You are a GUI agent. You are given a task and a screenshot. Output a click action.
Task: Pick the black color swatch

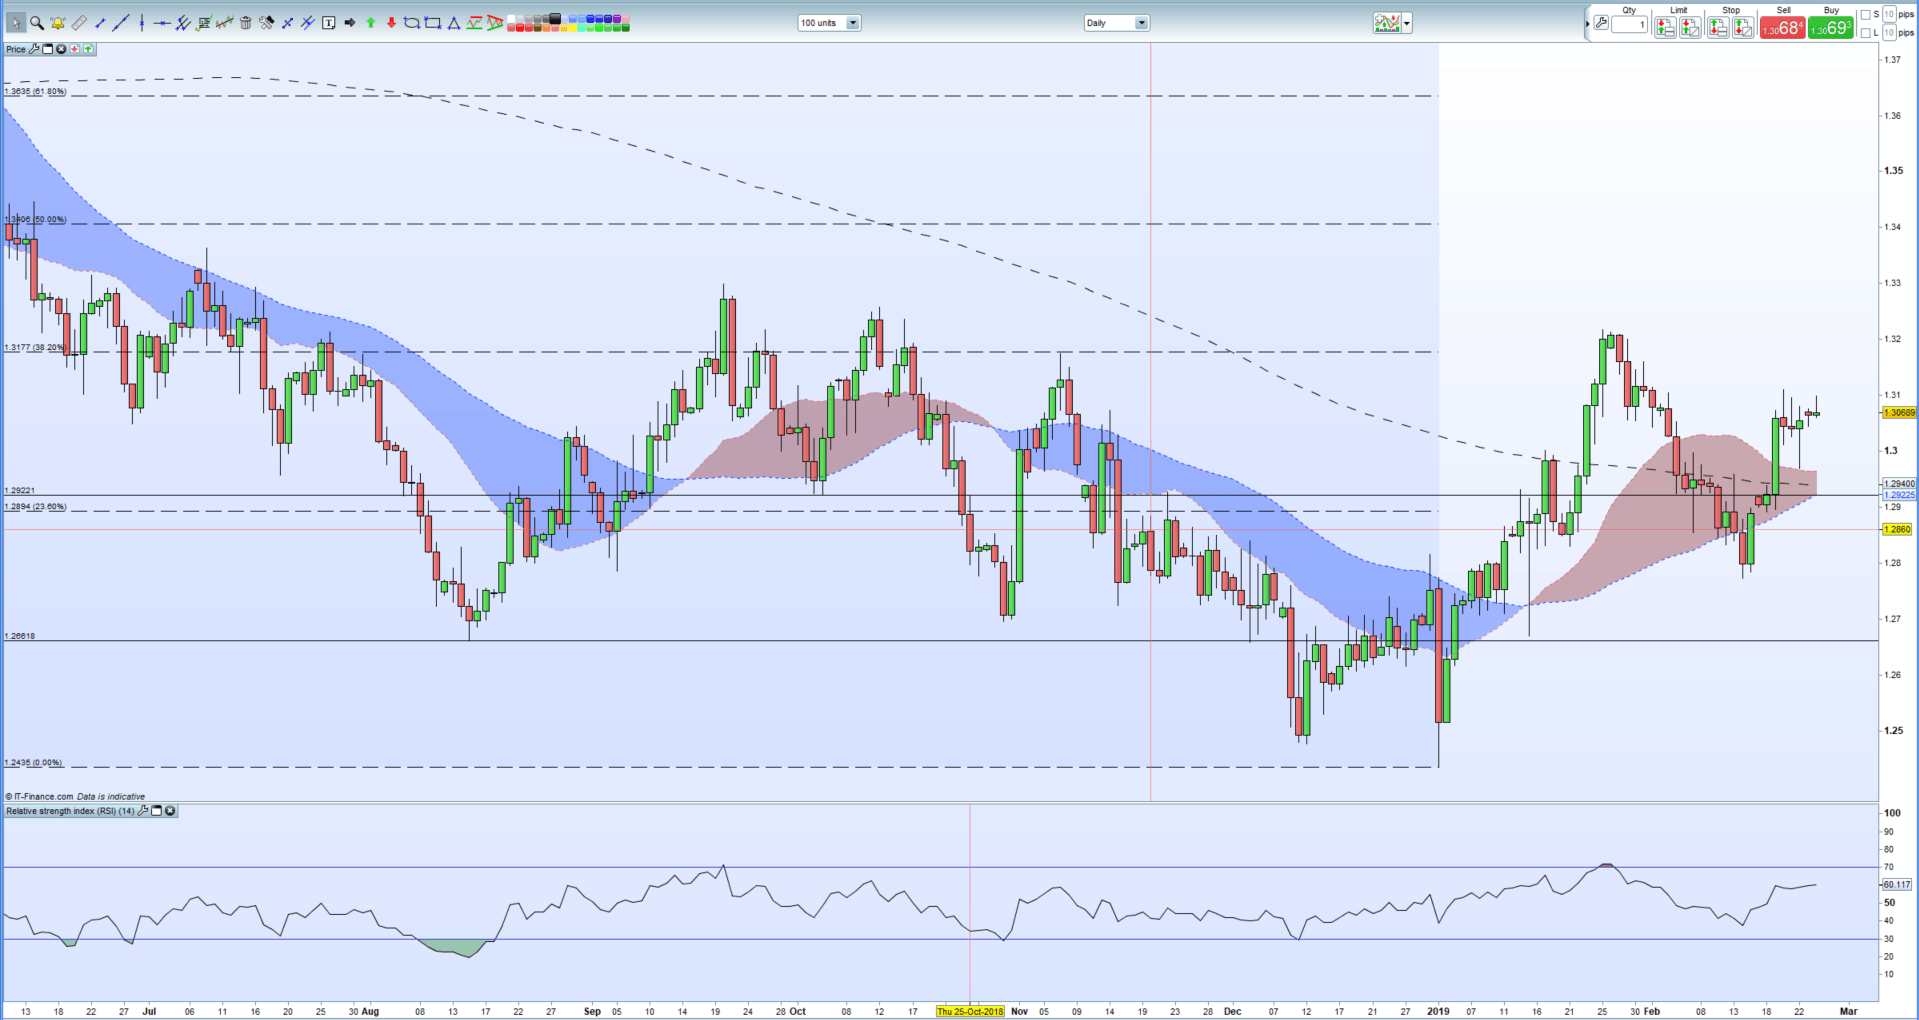tap(555, 18)
